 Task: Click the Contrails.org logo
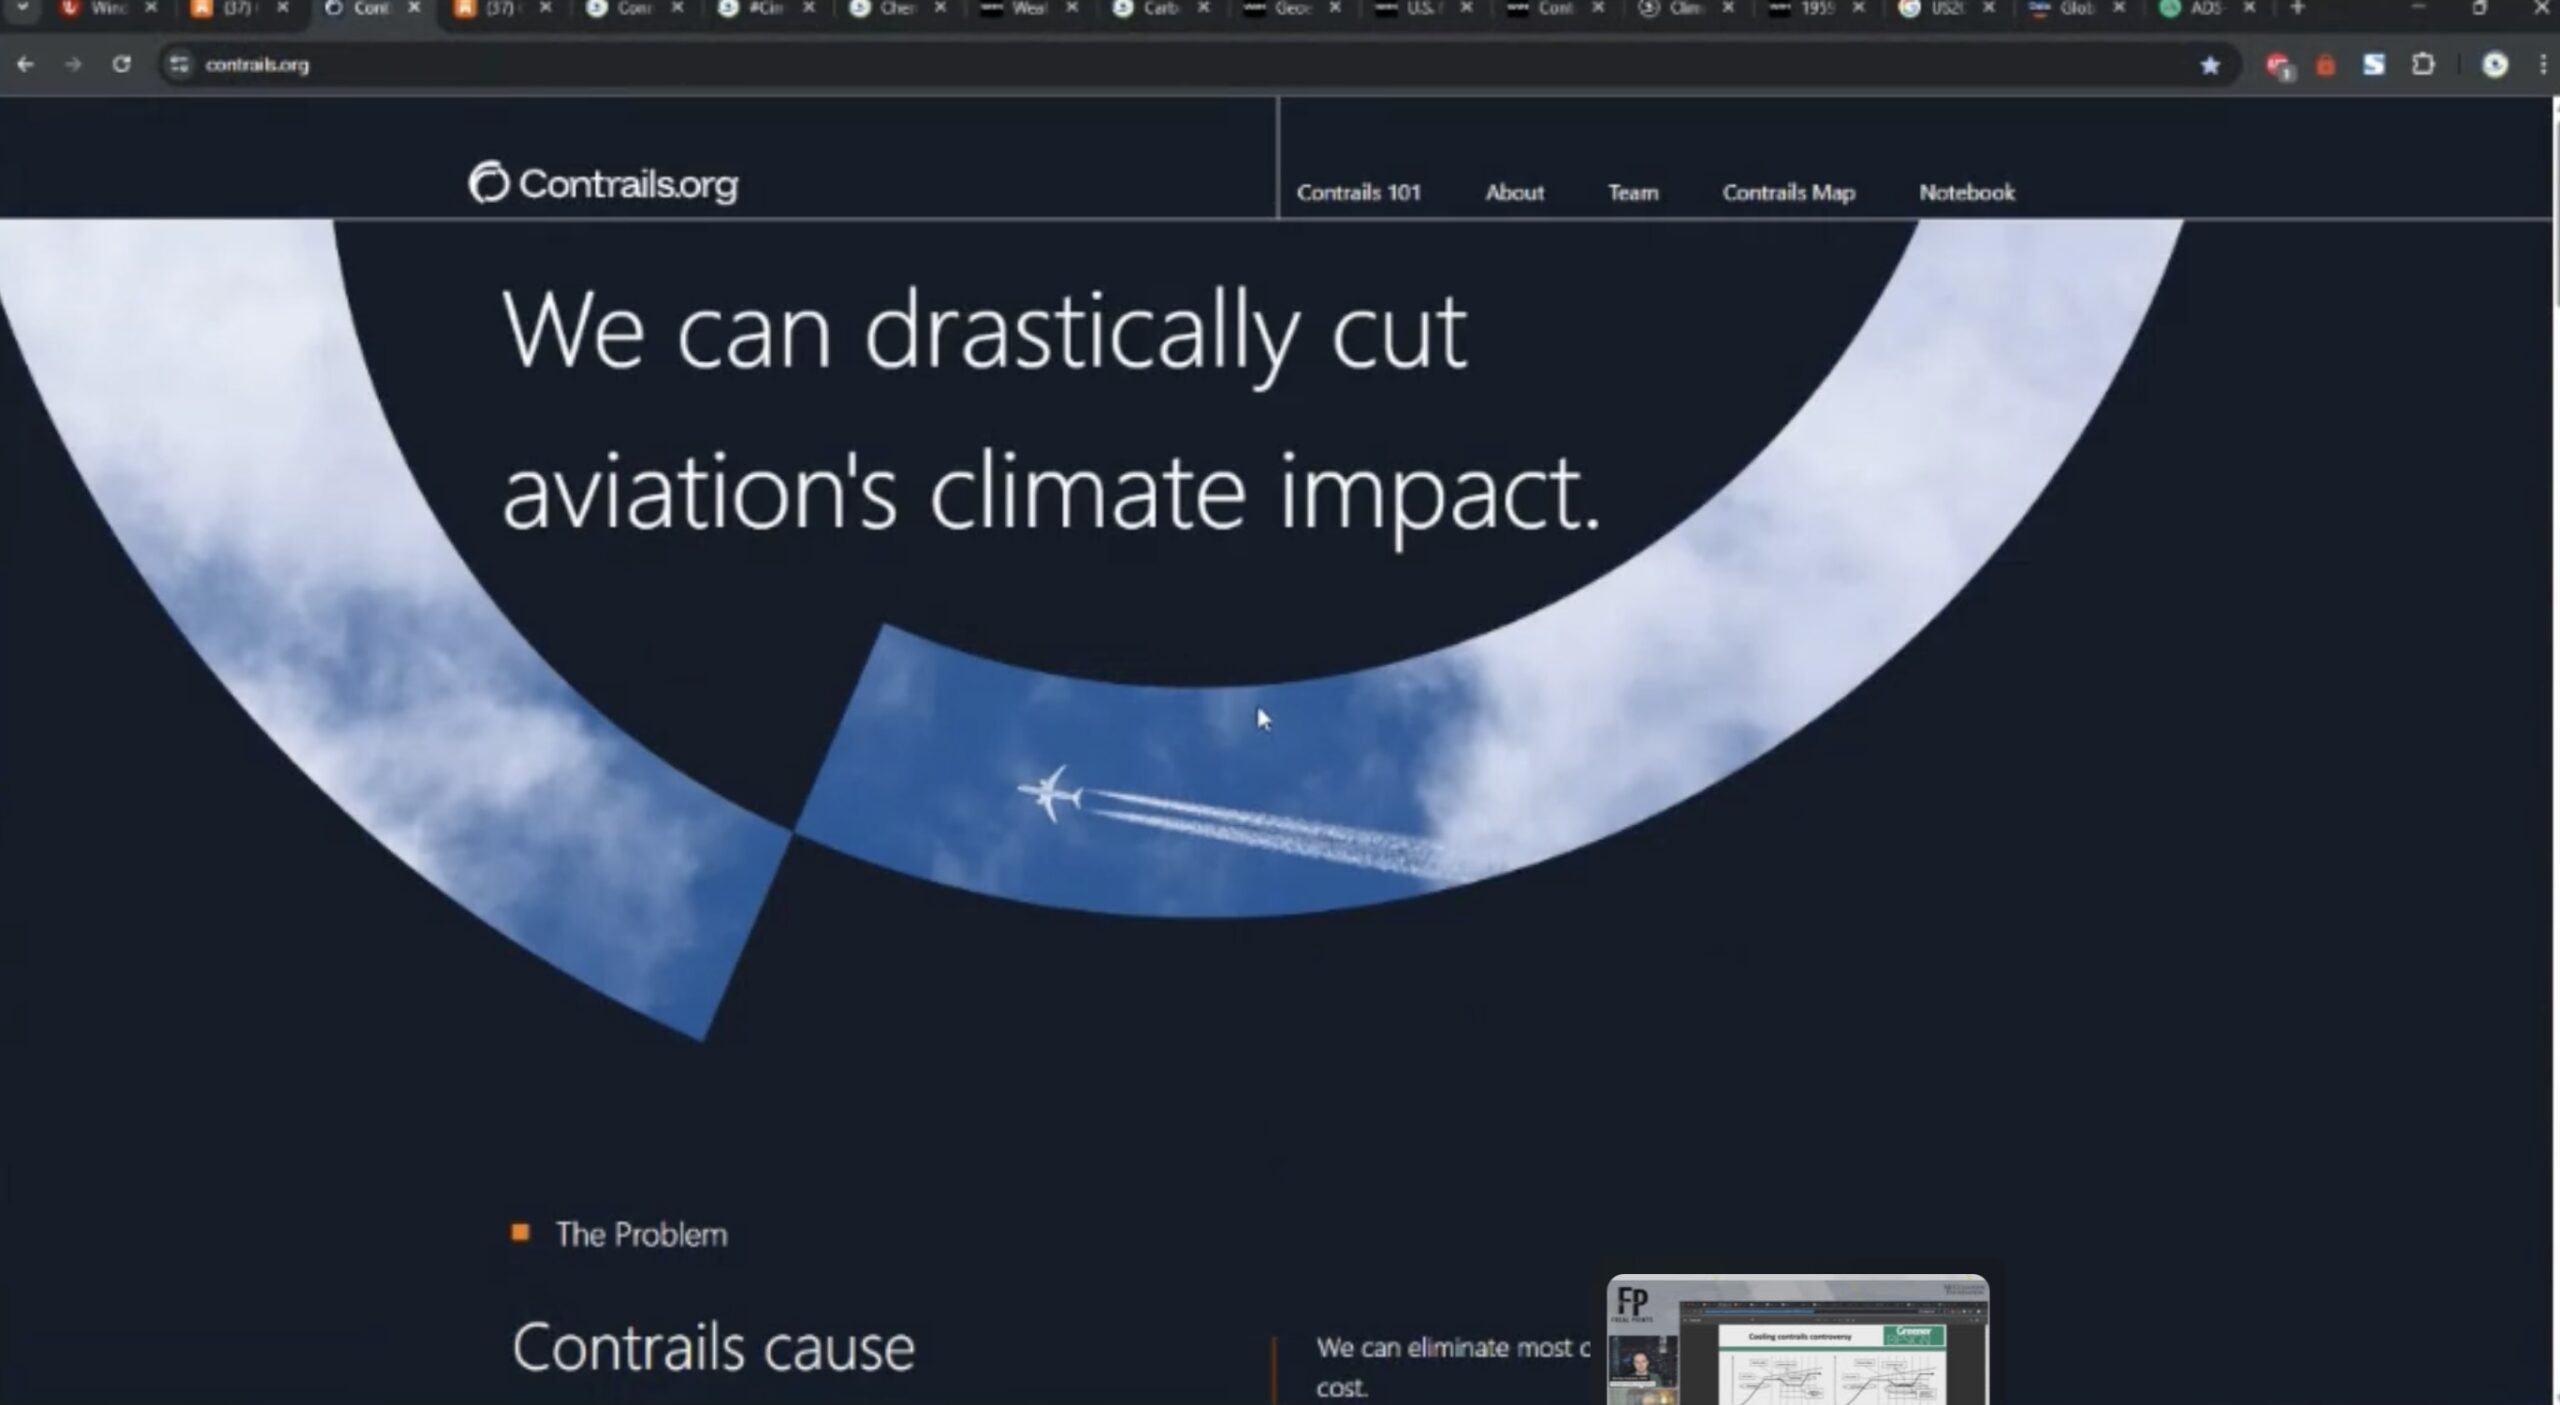(604, 184)
